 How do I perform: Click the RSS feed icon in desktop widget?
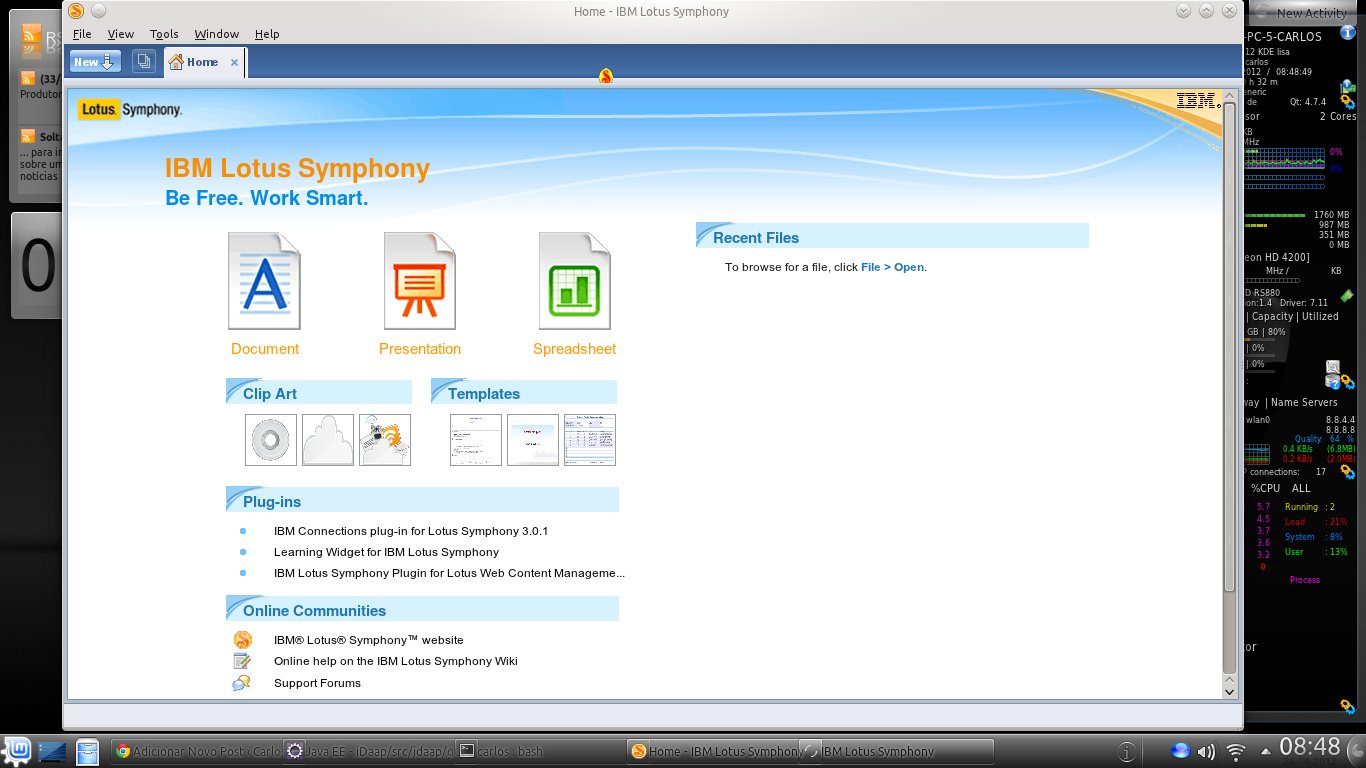(x=32, y=37)
